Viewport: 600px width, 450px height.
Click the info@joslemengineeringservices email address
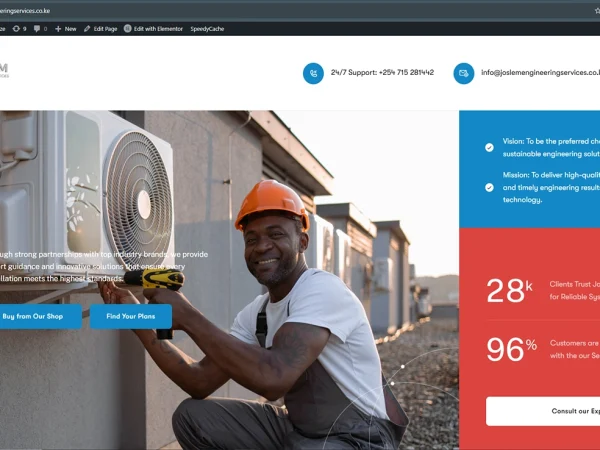(x=540, y=73)
